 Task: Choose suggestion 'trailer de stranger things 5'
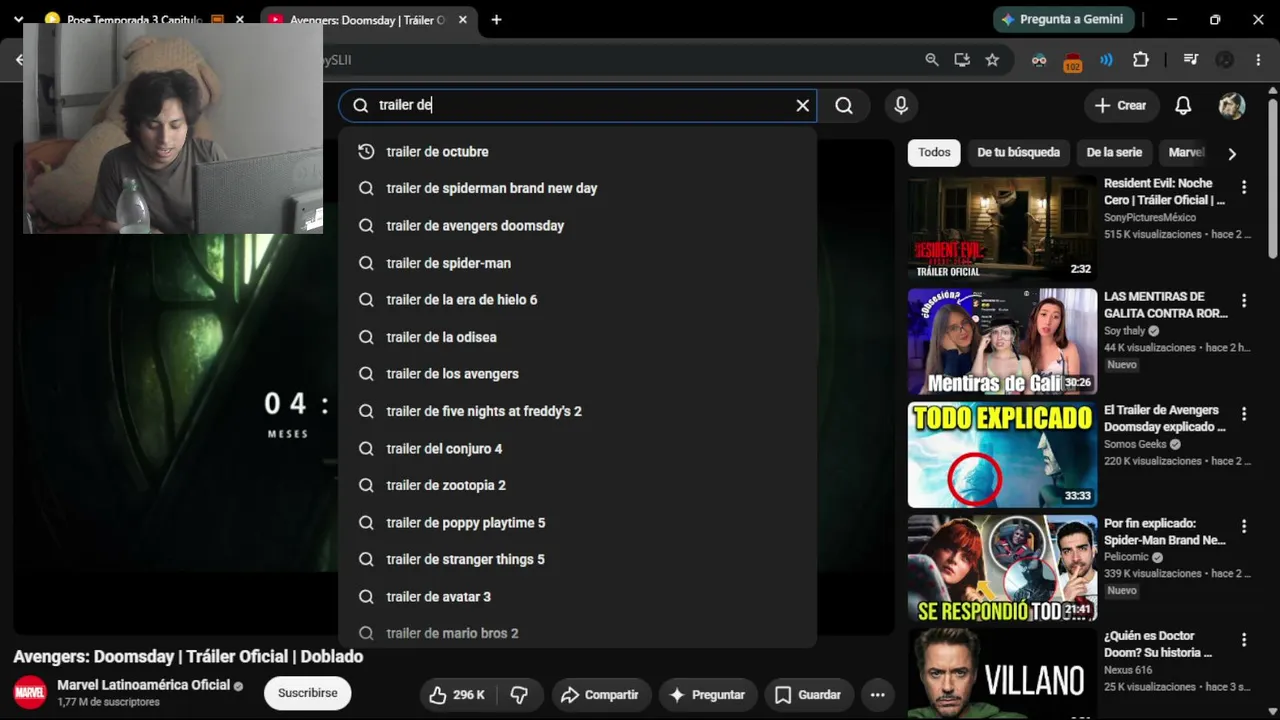(x=578, y=560)
